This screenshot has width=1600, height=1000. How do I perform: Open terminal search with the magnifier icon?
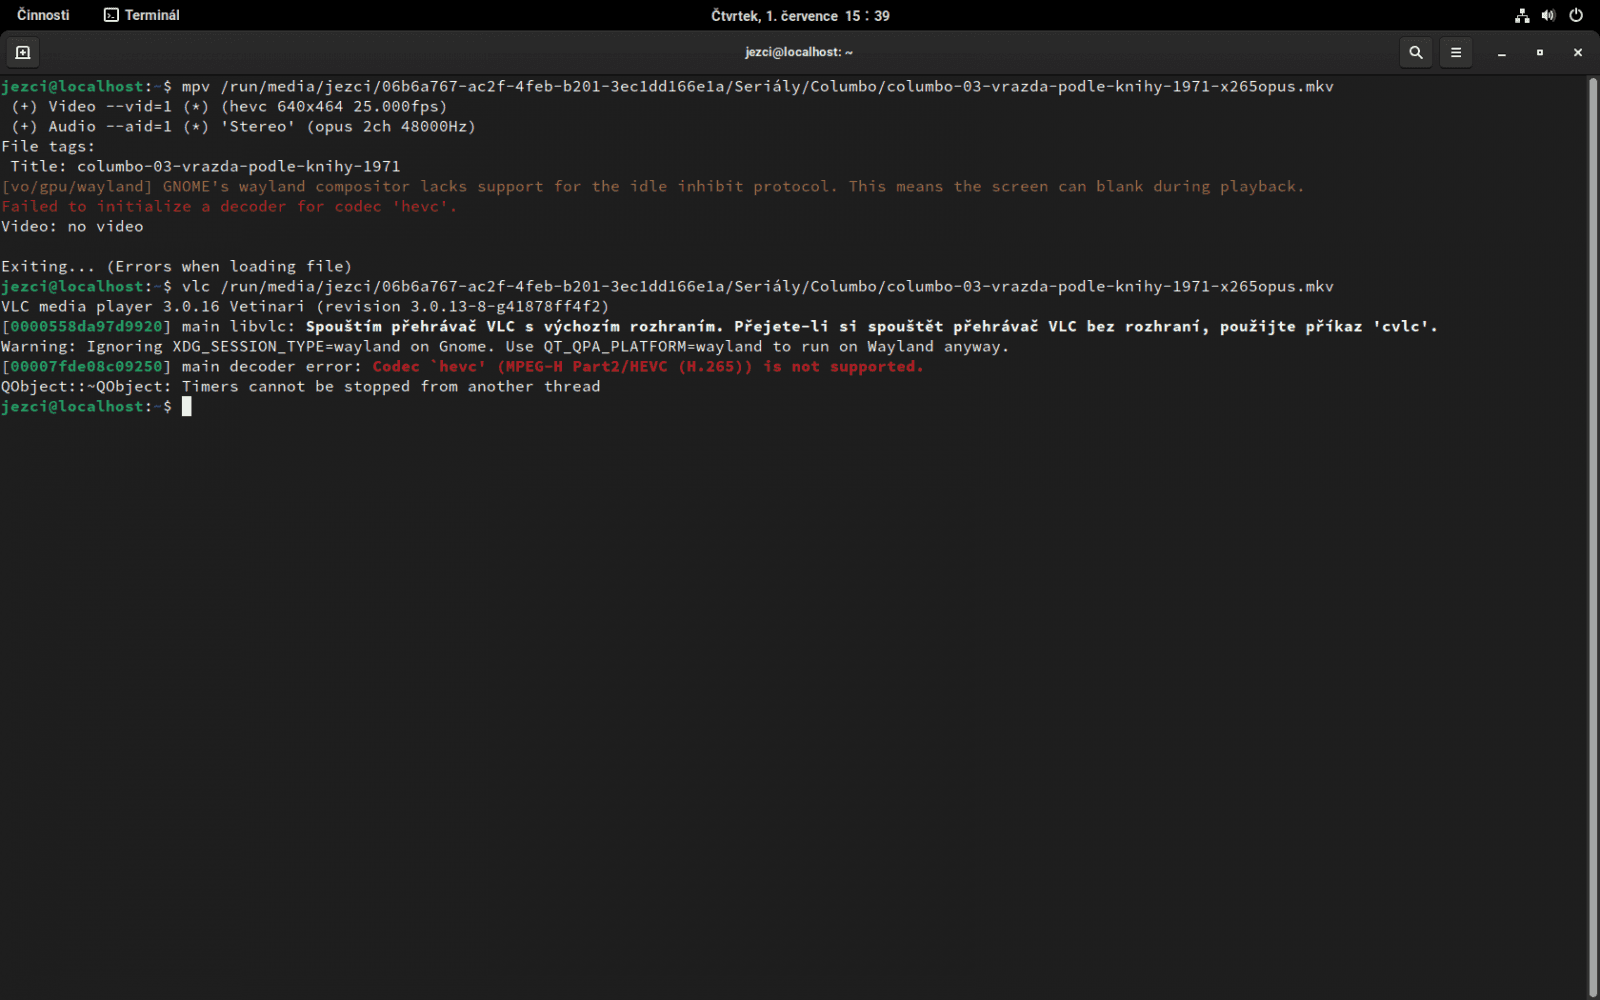pyautogui.click(x=1415, y=52)
